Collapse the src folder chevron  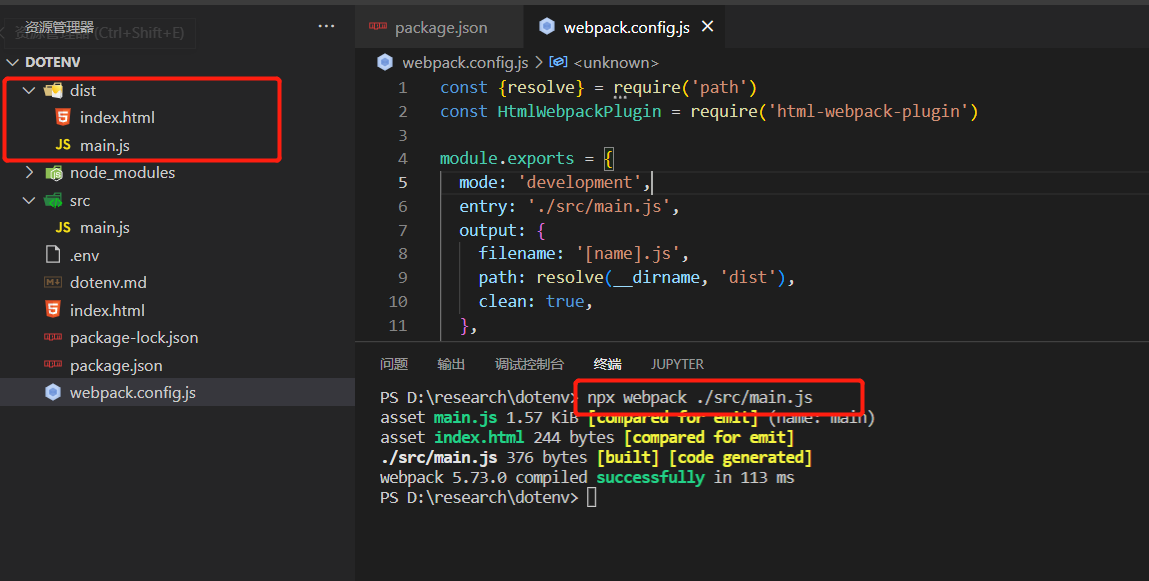29,200
